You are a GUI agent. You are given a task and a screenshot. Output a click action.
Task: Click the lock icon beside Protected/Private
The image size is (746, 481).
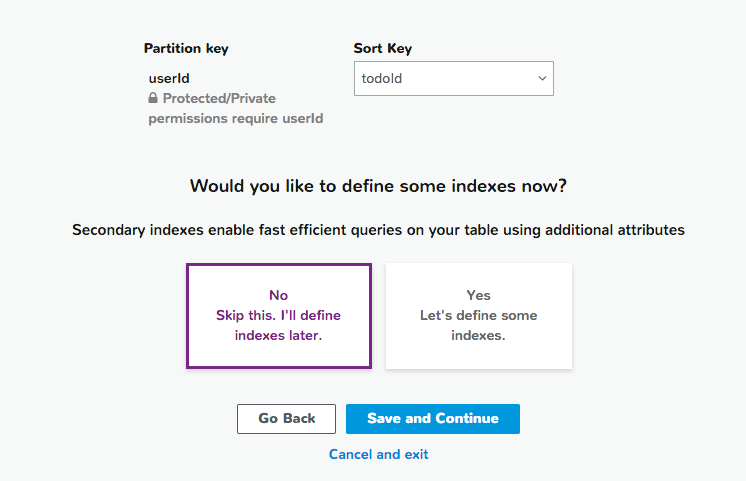(153, 99)
